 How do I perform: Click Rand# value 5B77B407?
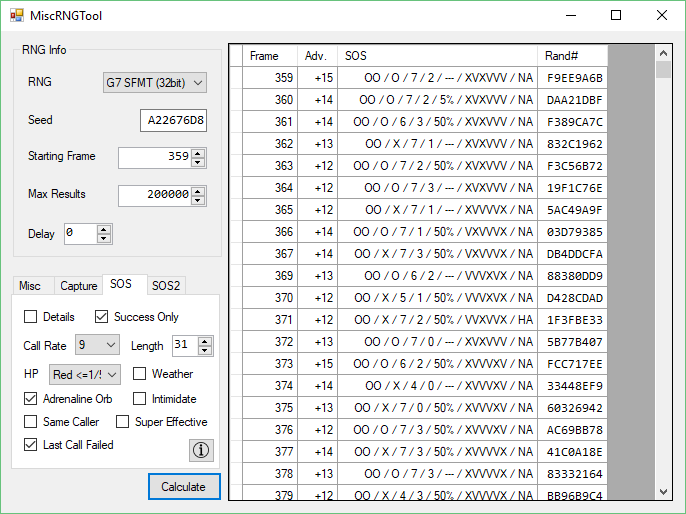click(x=573, y=342)
